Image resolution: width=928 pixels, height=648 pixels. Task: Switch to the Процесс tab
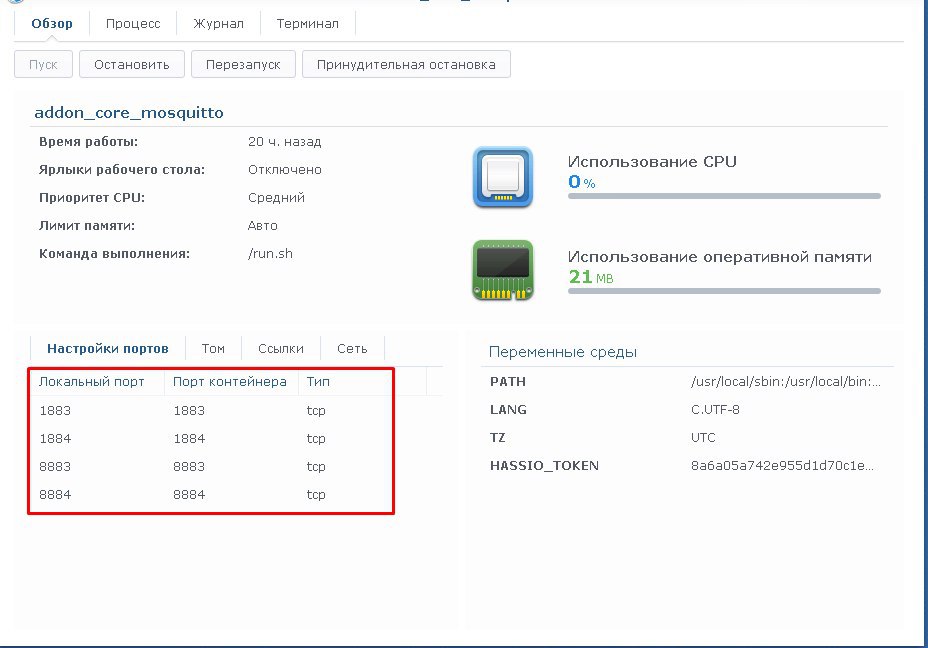pyautogui.click(x=133, y=24)
